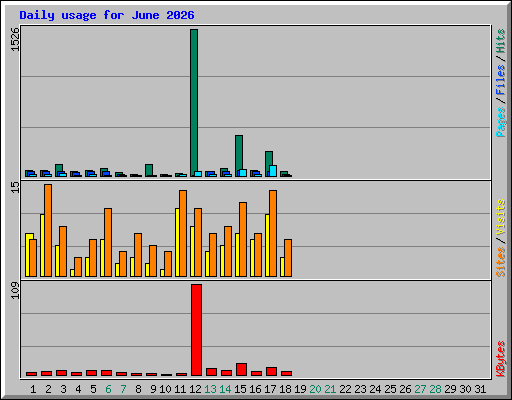Click green weekend day label 14

tap(225, 389)
